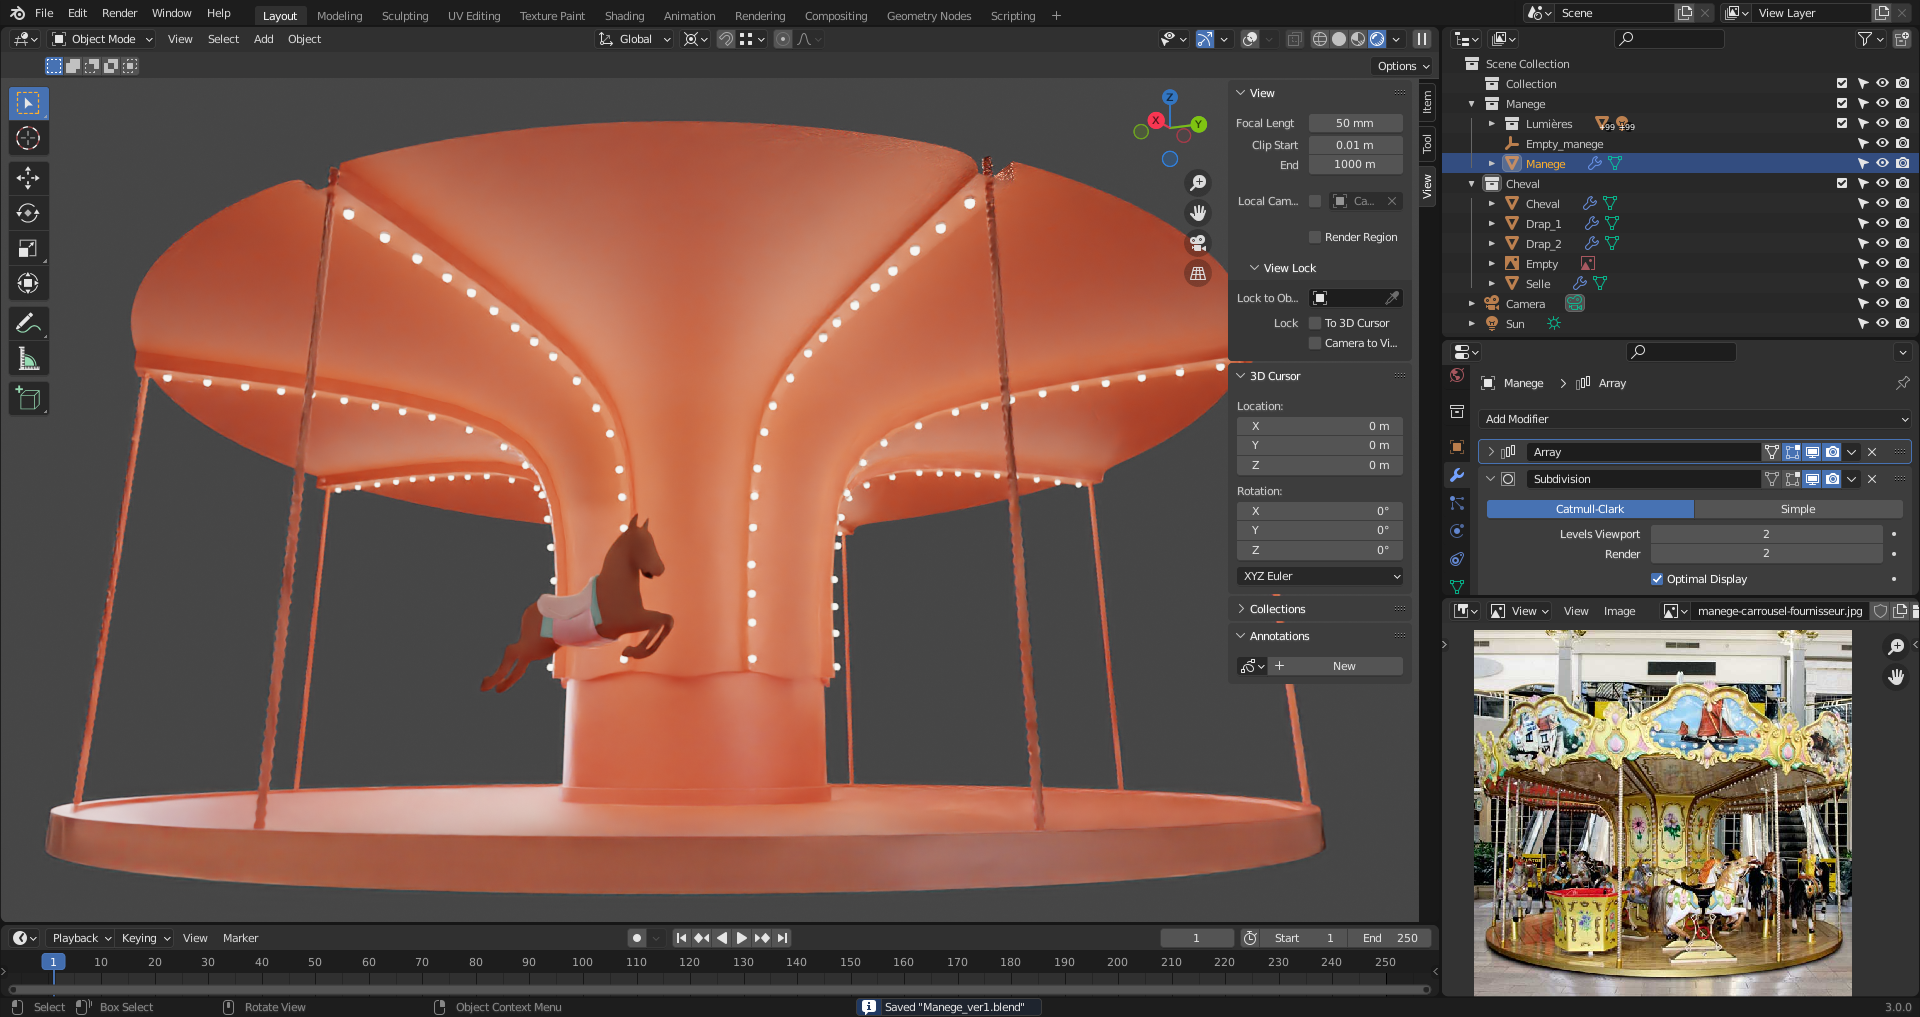Open the XYZ Euler rotation mode dropdown
Viewport: 1920px width, 1017px height.
pyautogui.click(x=1320, y=576)
